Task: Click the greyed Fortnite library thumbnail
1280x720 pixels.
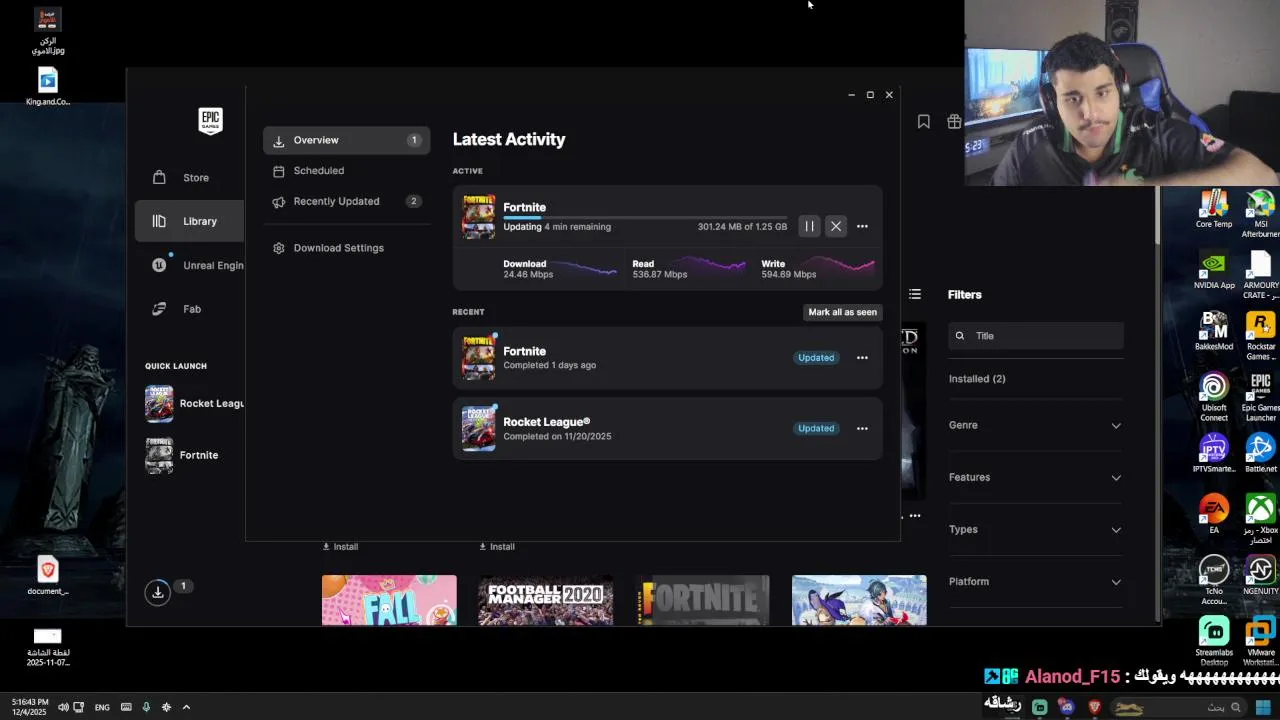Action: [703, 600]
